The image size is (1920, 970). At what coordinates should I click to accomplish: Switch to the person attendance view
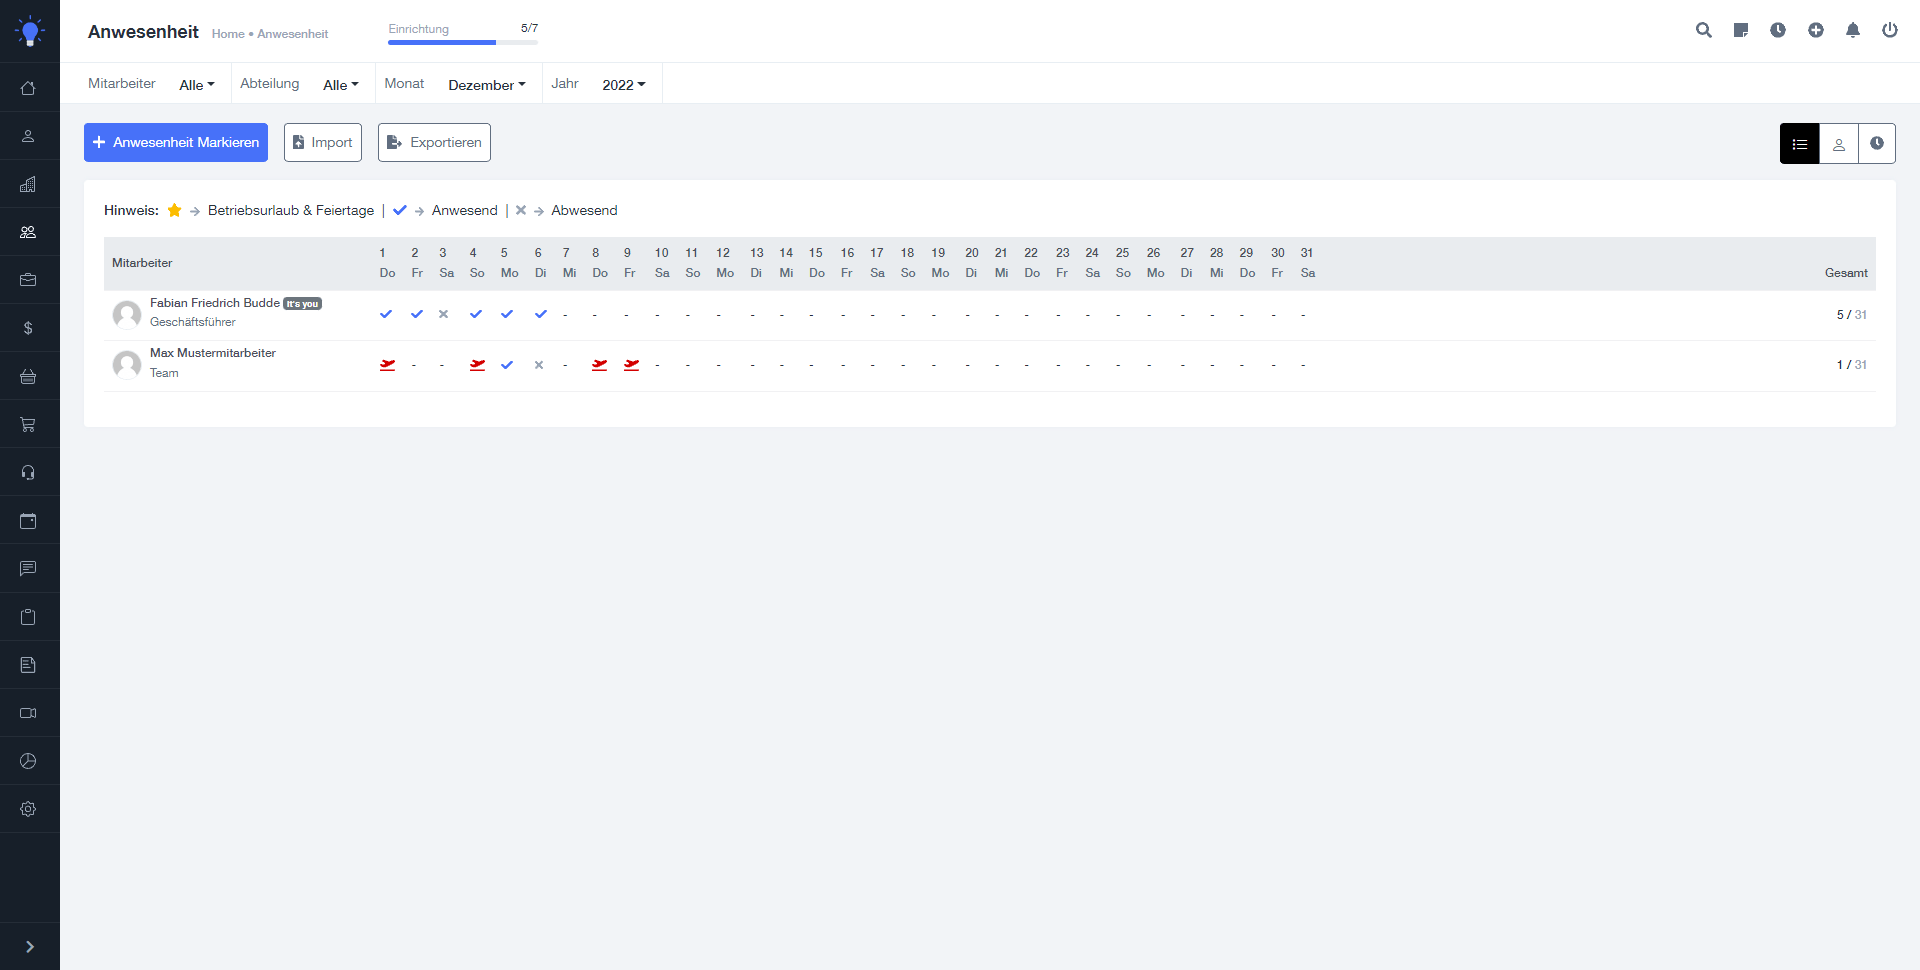pyautogui.click(x=1839, y=143)
